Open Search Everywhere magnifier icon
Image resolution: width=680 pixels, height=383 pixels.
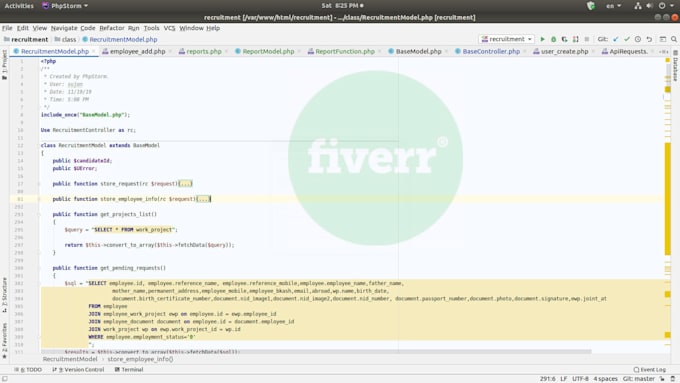[674, 39]
